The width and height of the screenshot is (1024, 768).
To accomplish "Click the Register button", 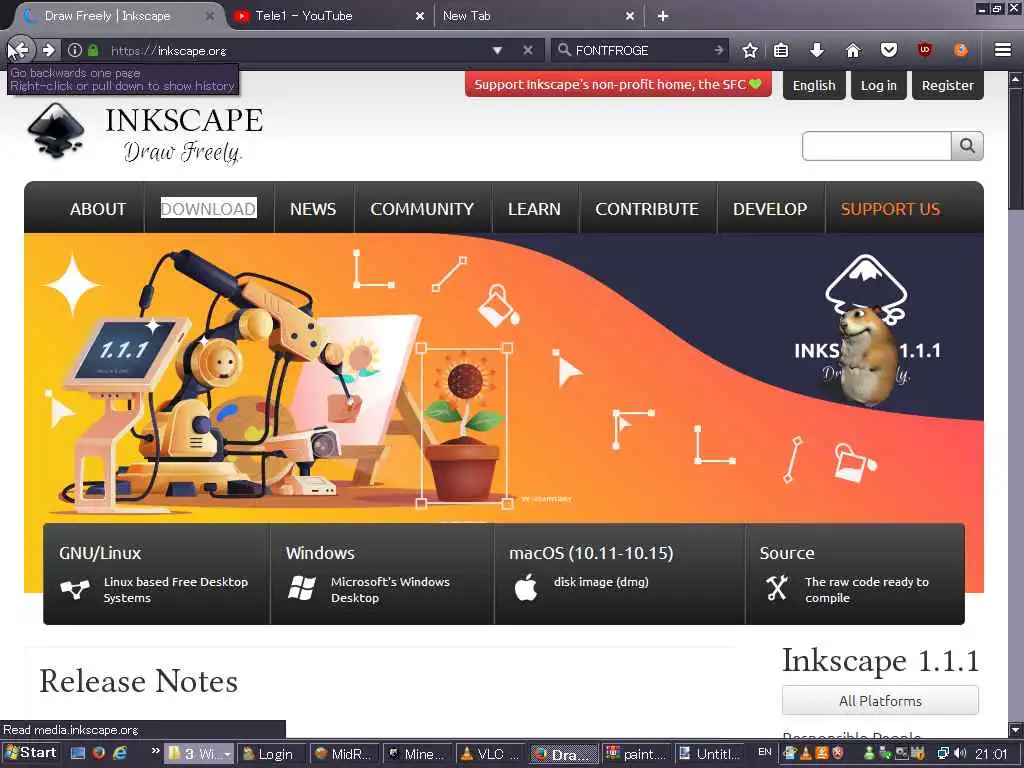I will 948,86.
